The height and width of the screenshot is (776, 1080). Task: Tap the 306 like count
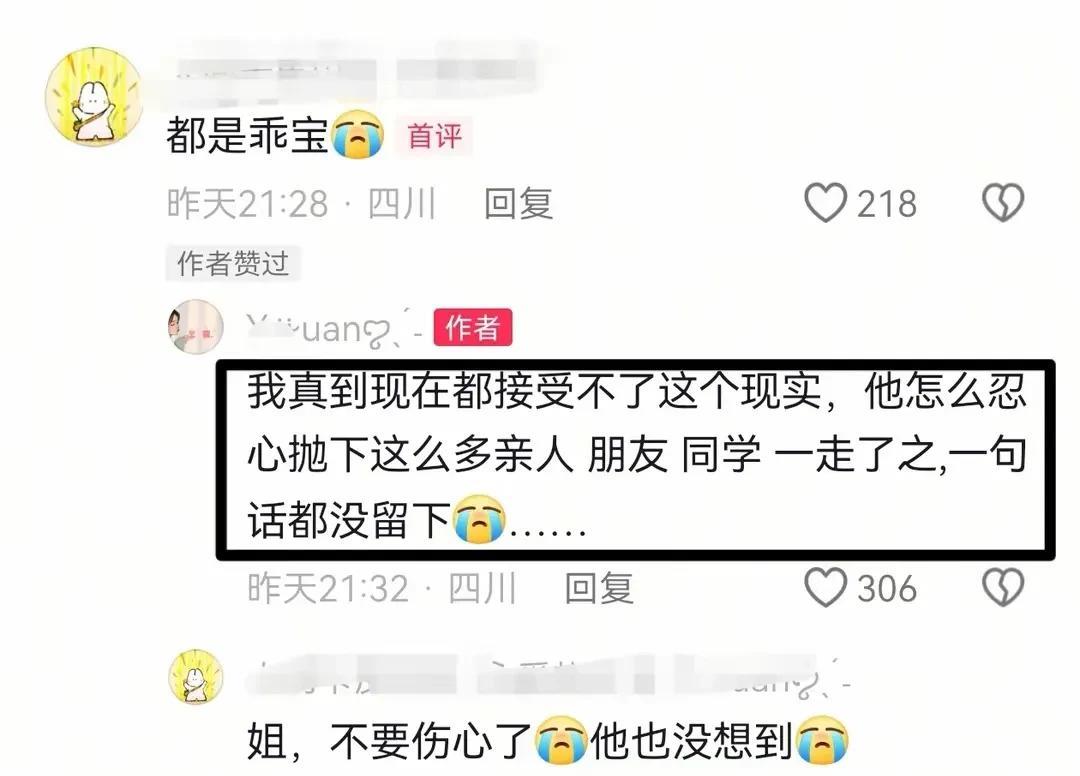click(886, 588)
